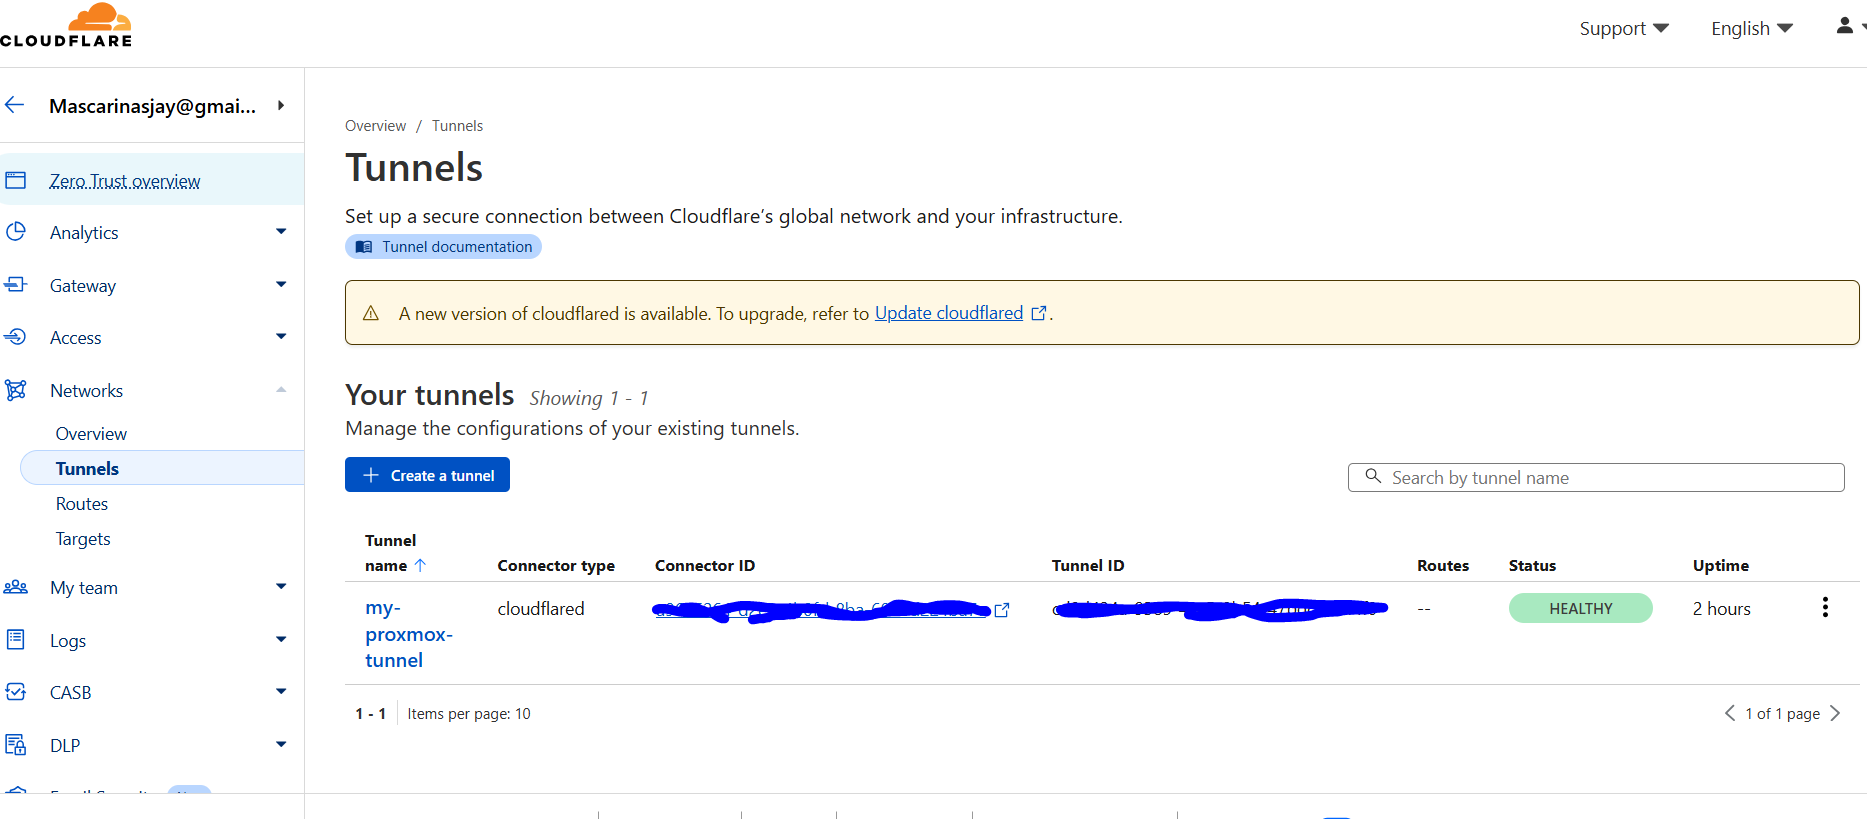Open the Support dropdown
This screenshot has width=1867, height=819.
[x=1624, y=29]
